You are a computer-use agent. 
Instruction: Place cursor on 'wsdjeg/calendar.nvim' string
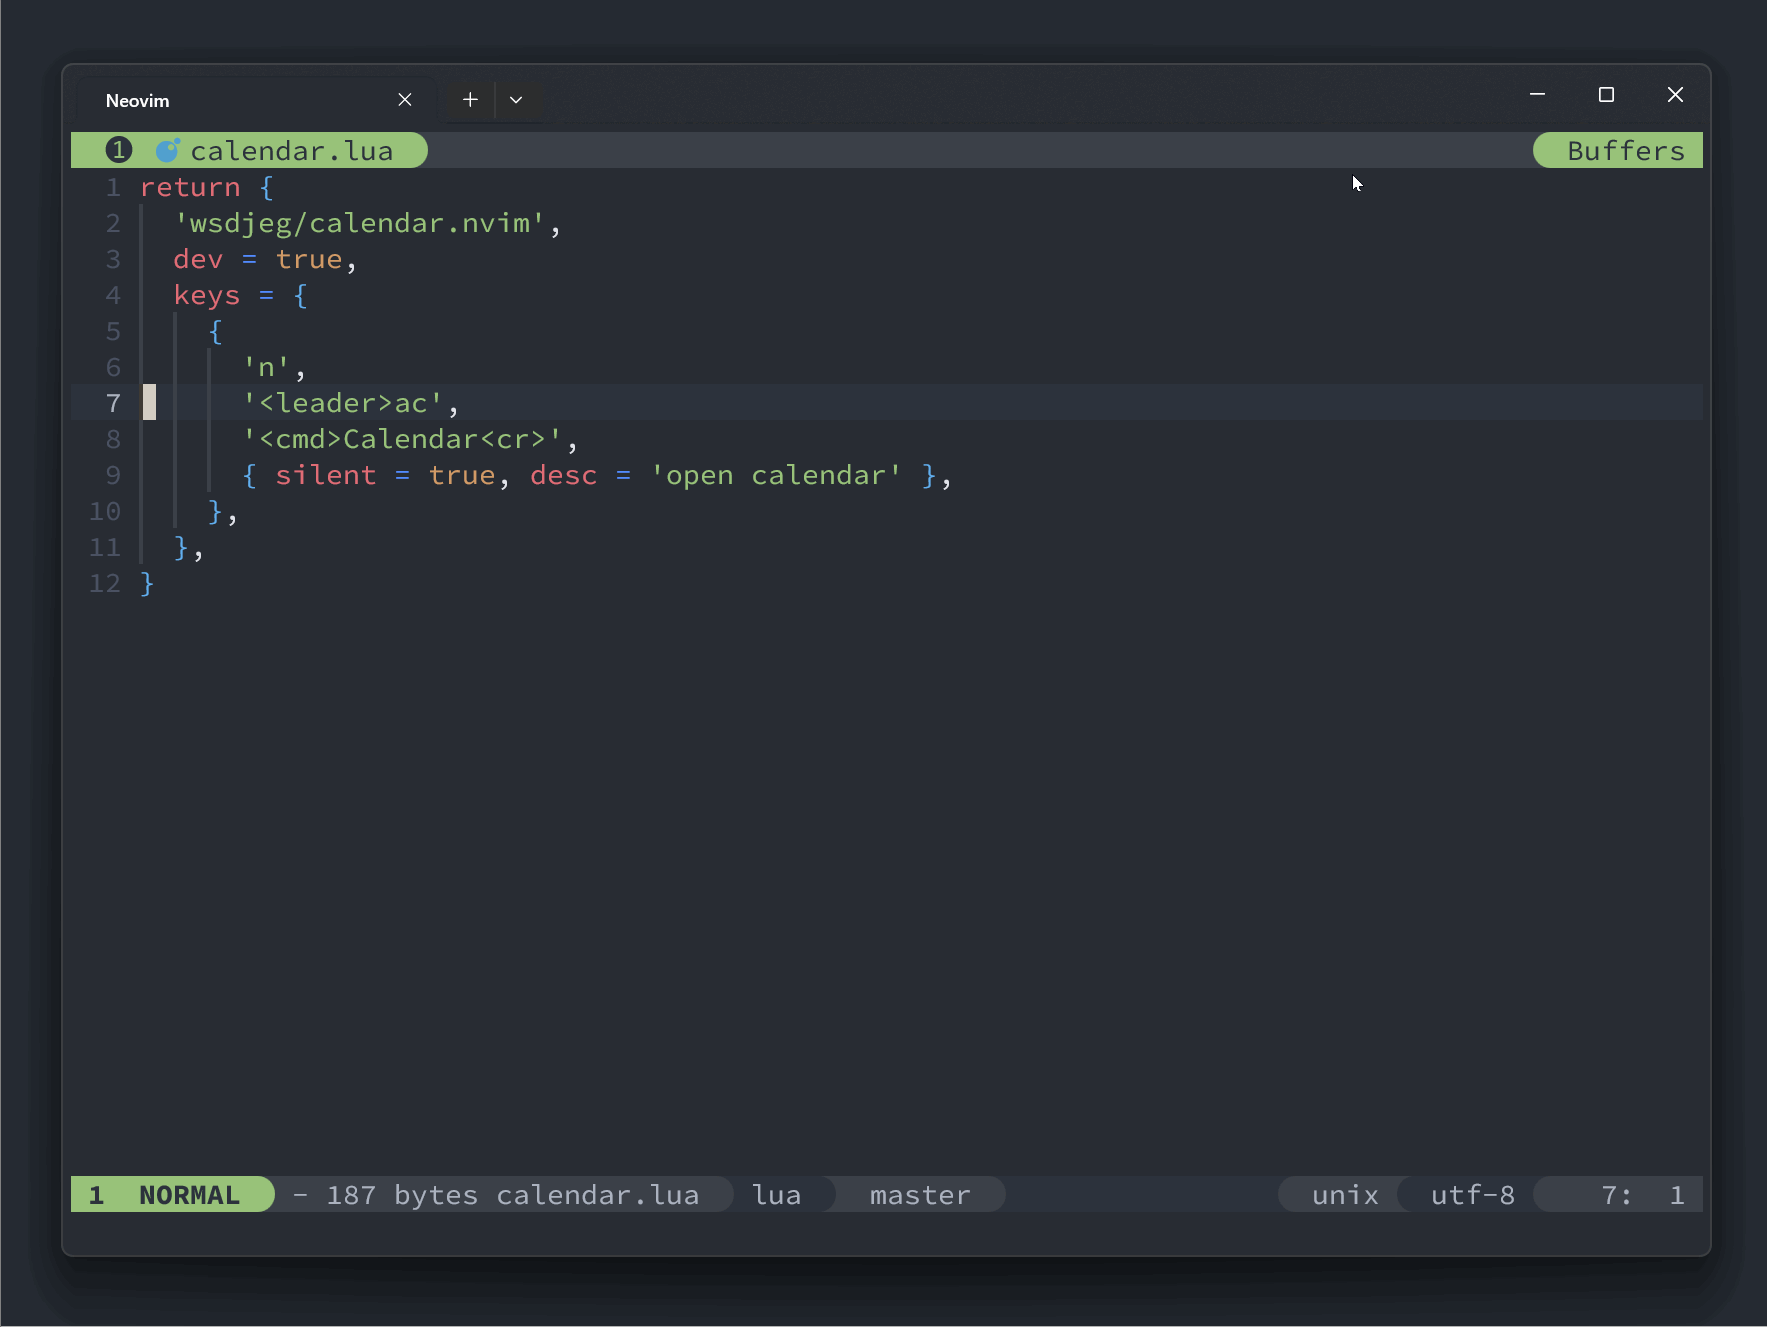coord(360,224)
